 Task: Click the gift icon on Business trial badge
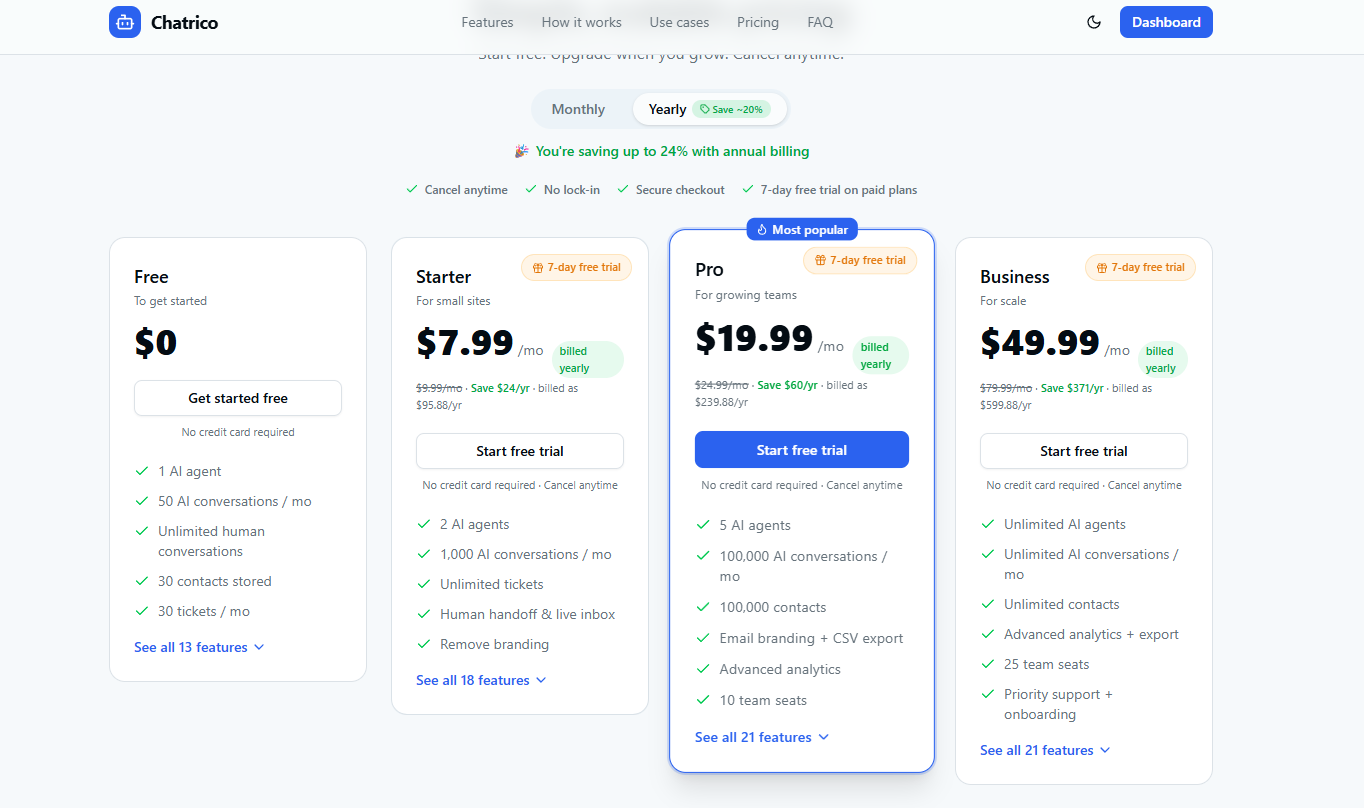(1102, 268)
